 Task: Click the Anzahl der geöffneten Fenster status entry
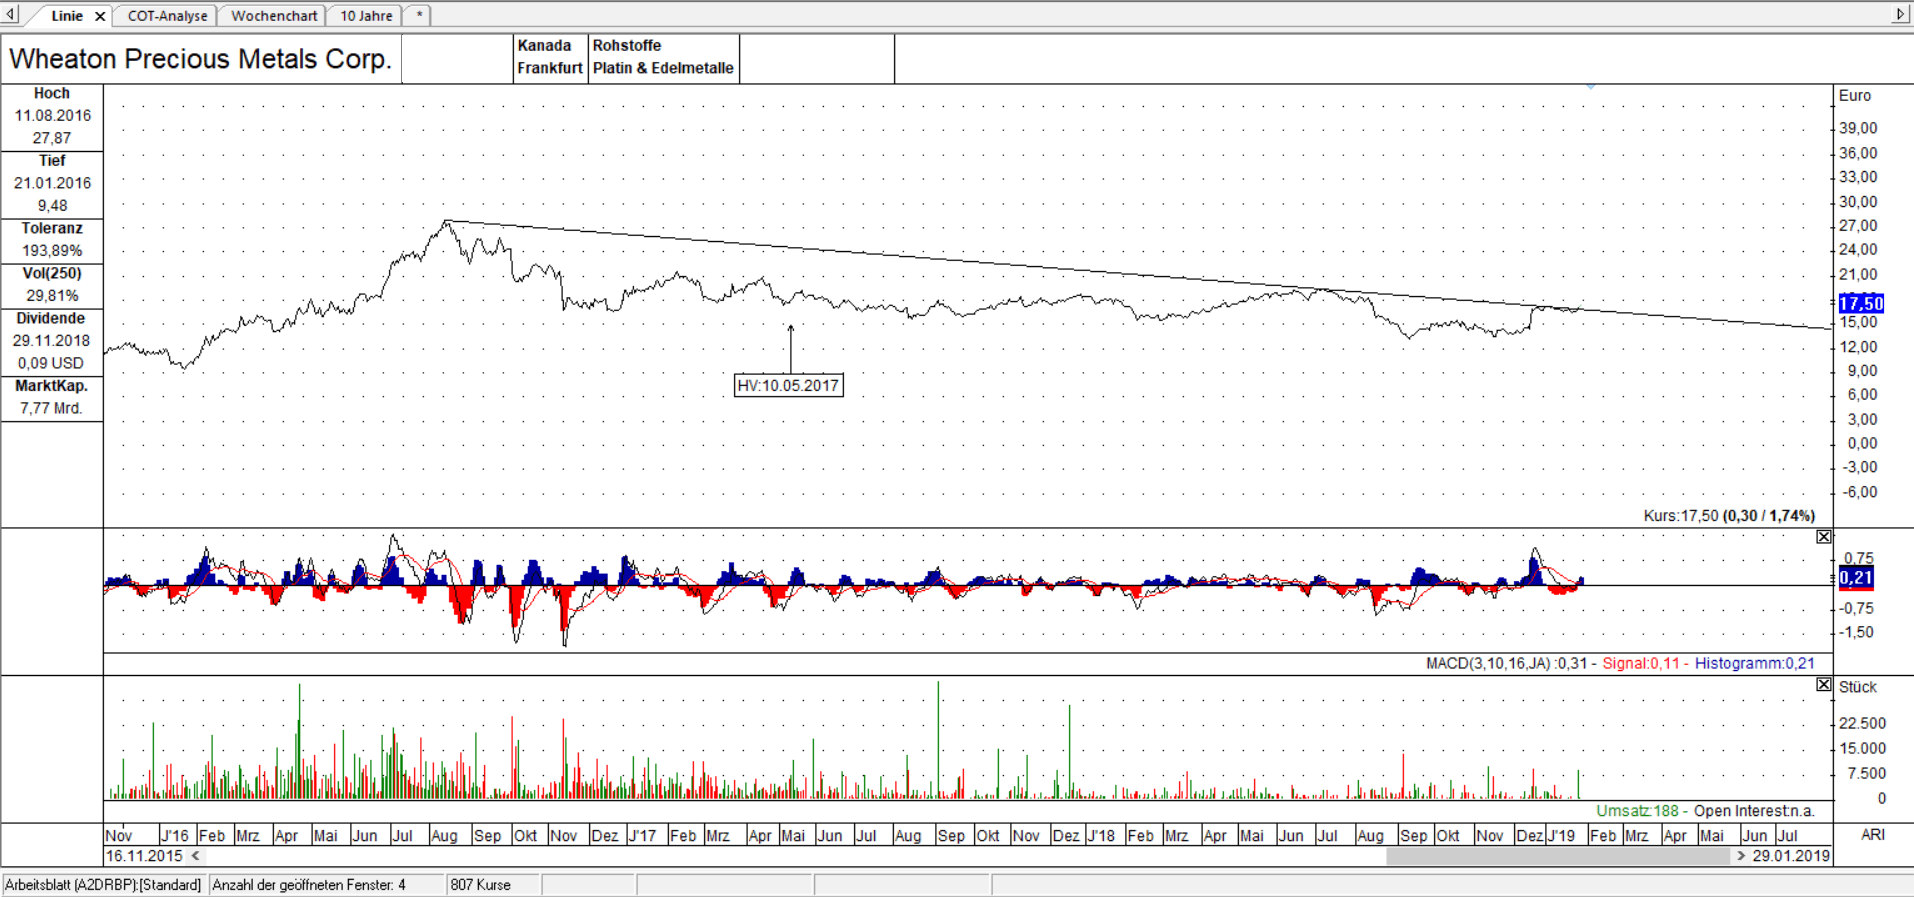[309, 885]
